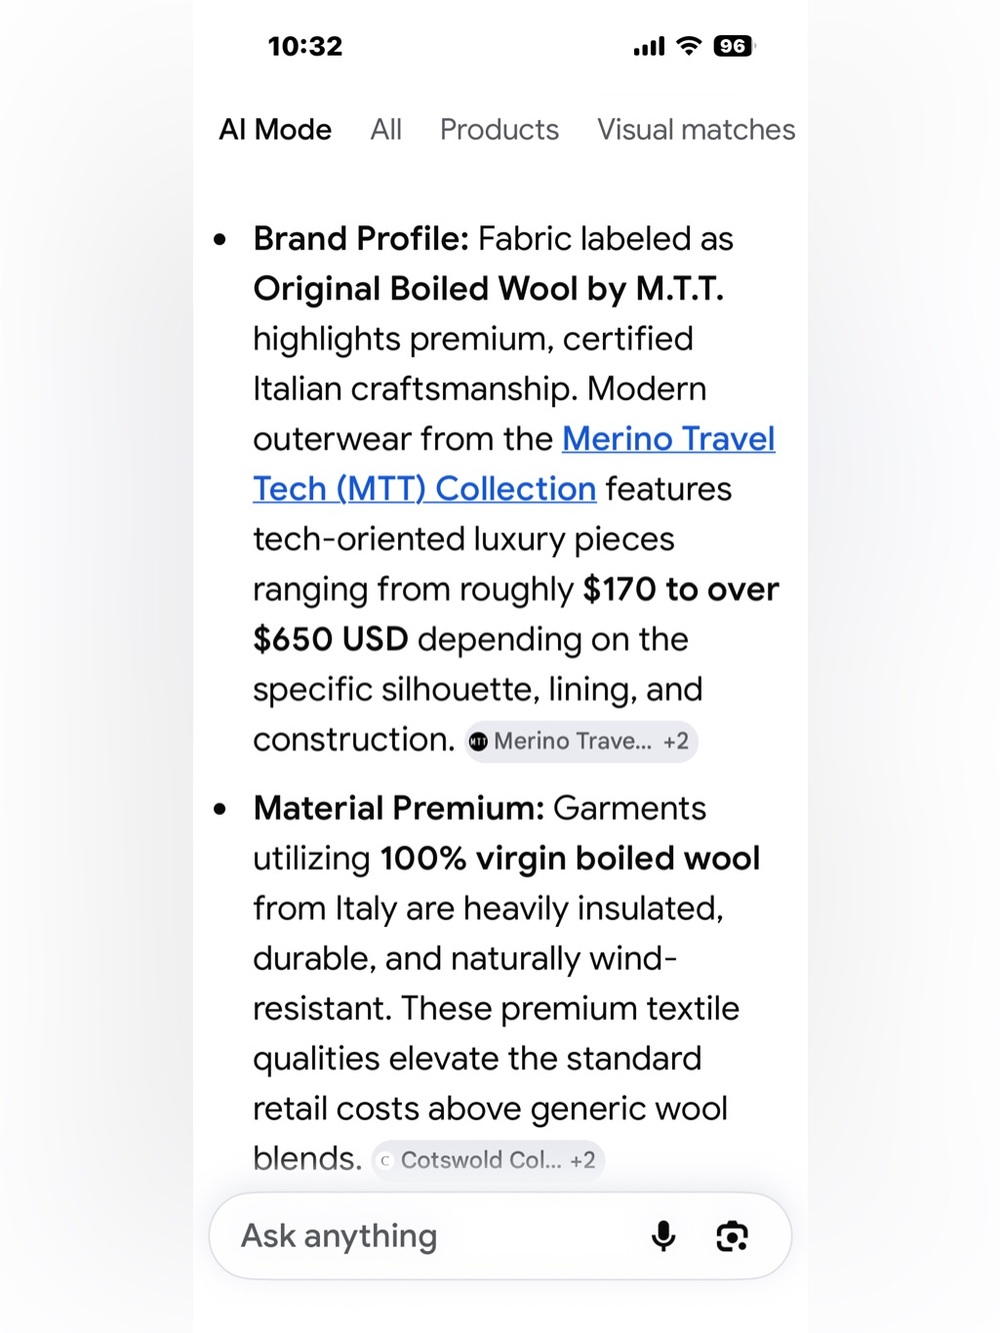
Task: Switch to the AI Mode tab
Action: pyautogui.click(x=275, y=129)
